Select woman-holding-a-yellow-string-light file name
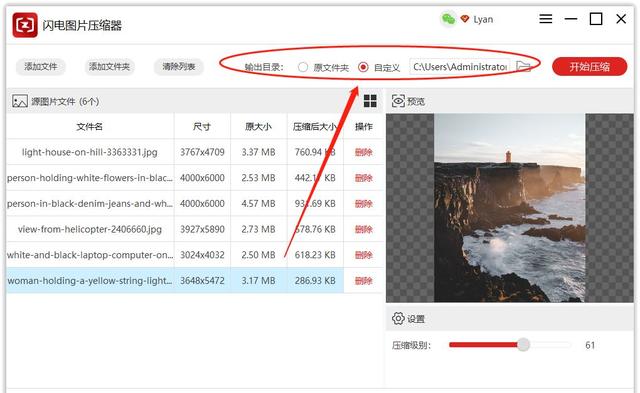 pyautogui.click(x=90, y=281)
